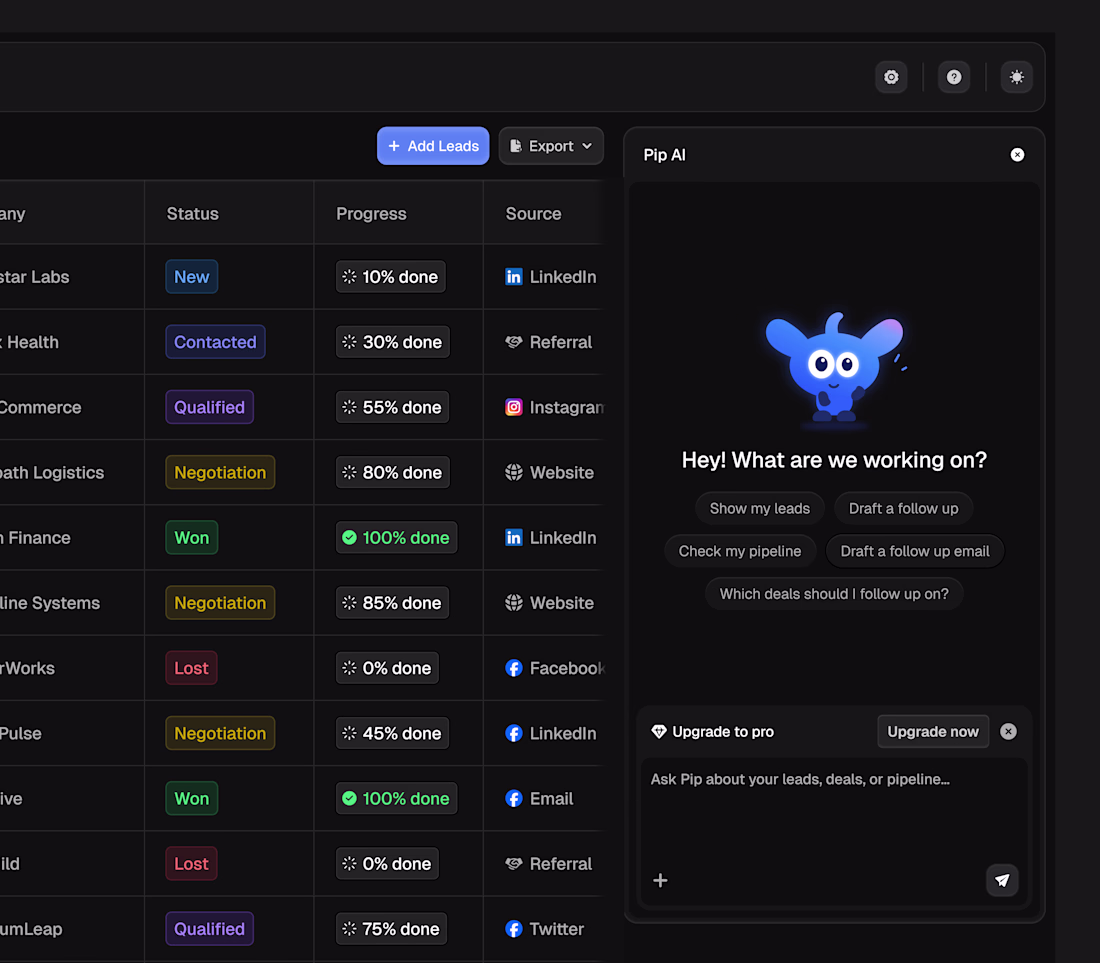
Task: Click the diamond icon beside Upgrade to pro
Action: pyautogui.click(x=659, y=732)
